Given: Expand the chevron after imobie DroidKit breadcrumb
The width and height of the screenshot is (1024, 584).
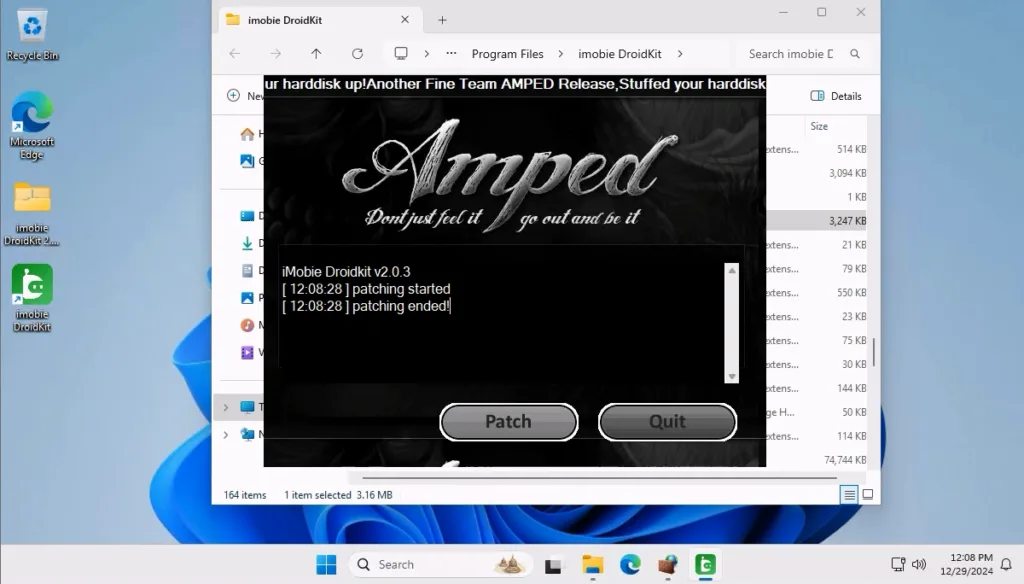Looking at the screenshot, I should (x=680, y=54).
